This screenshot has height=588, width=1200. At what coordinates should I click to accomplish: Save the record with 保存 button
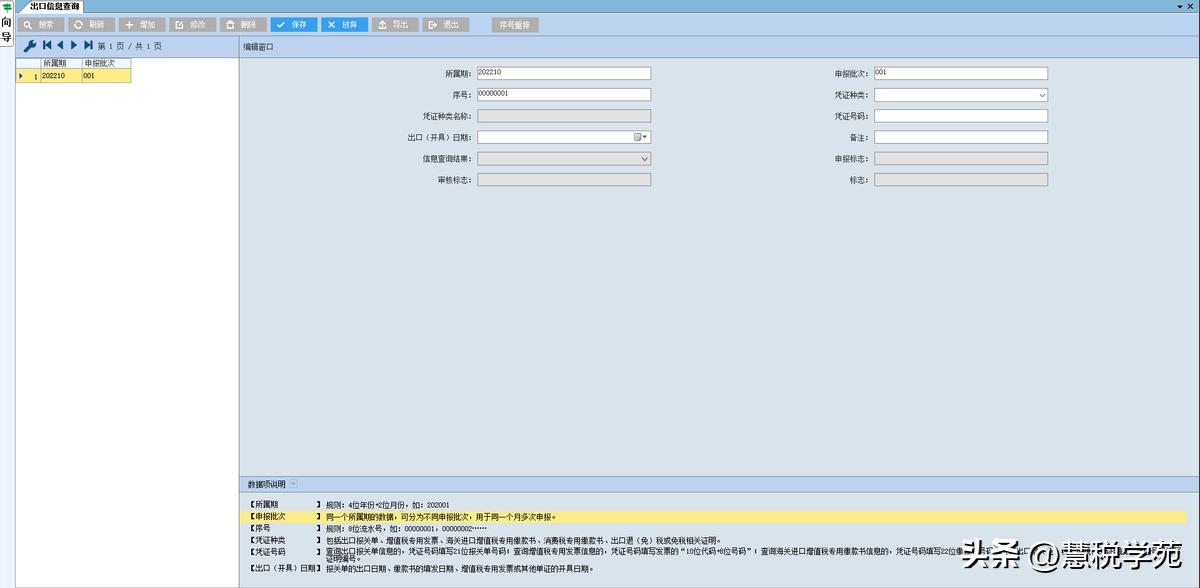tap(294, 25)
